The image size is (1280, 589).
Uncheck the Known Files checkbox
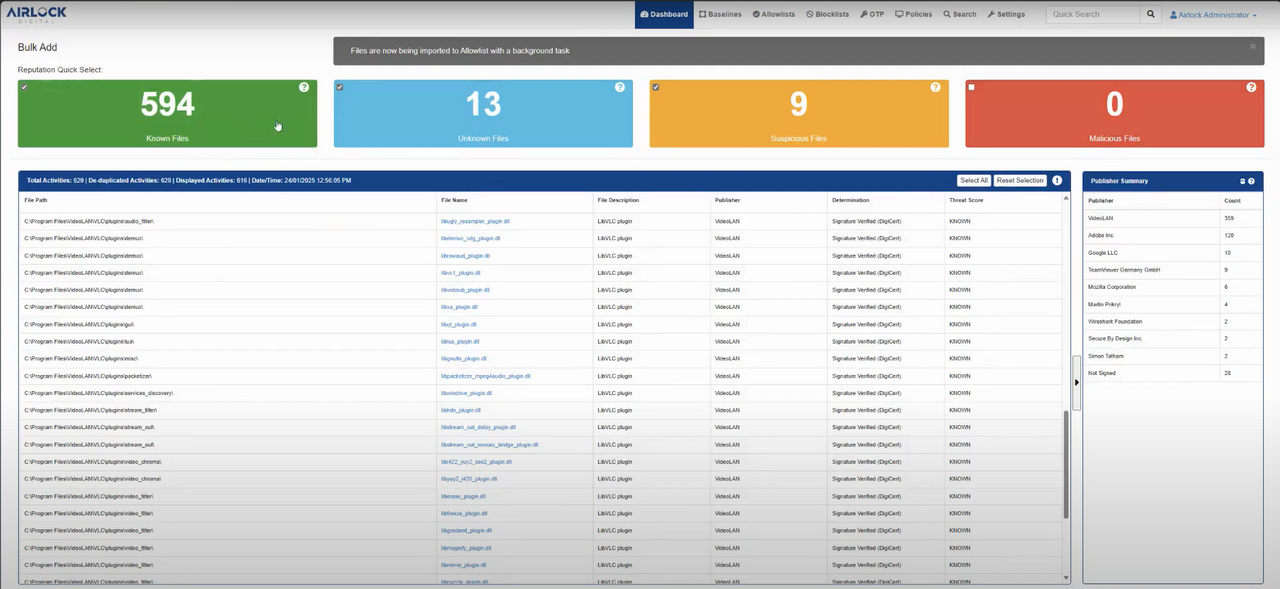click(x=24, y=87)
